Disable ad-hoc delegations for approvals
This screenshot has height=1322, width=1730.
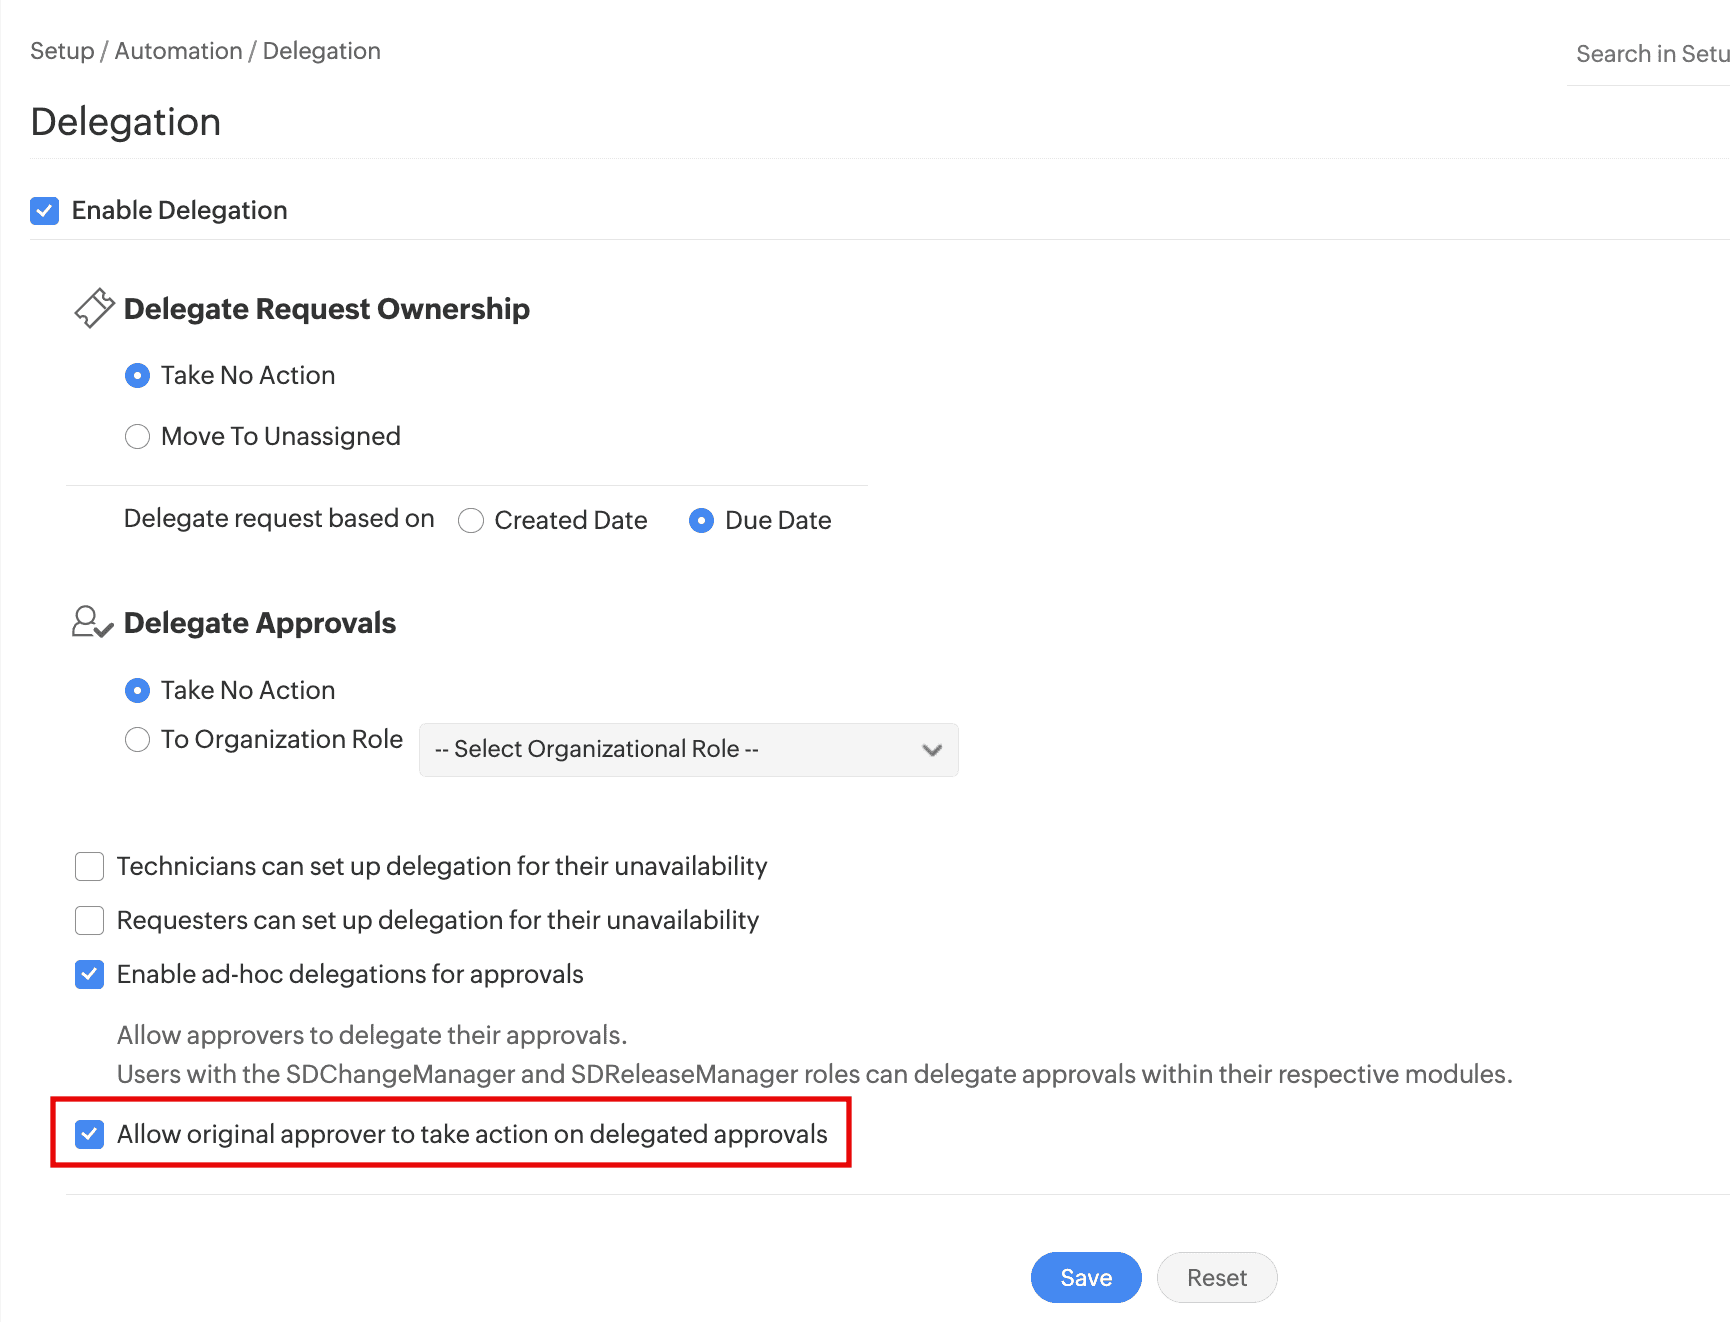coord(89,974)
